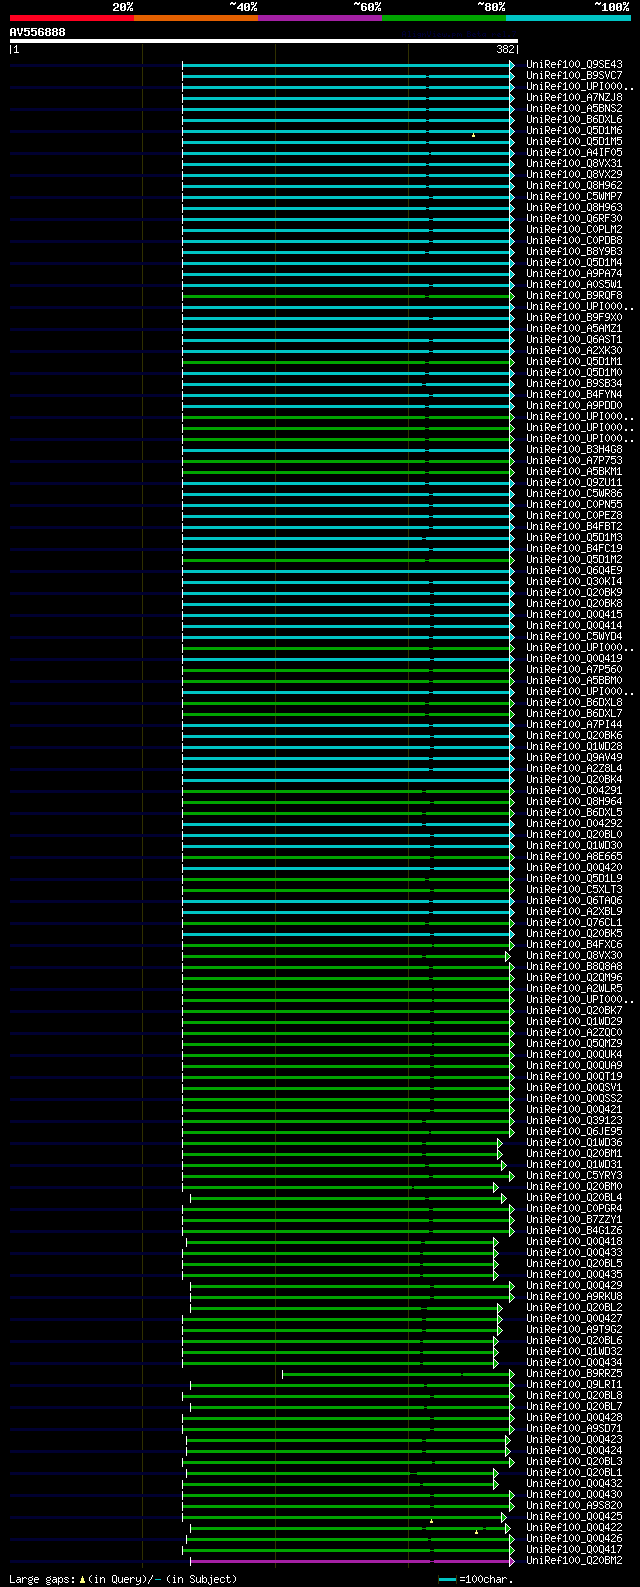640x1587 pixels.
Task: Click the cyan =100char. scale legend
Action: point(476,1579)
